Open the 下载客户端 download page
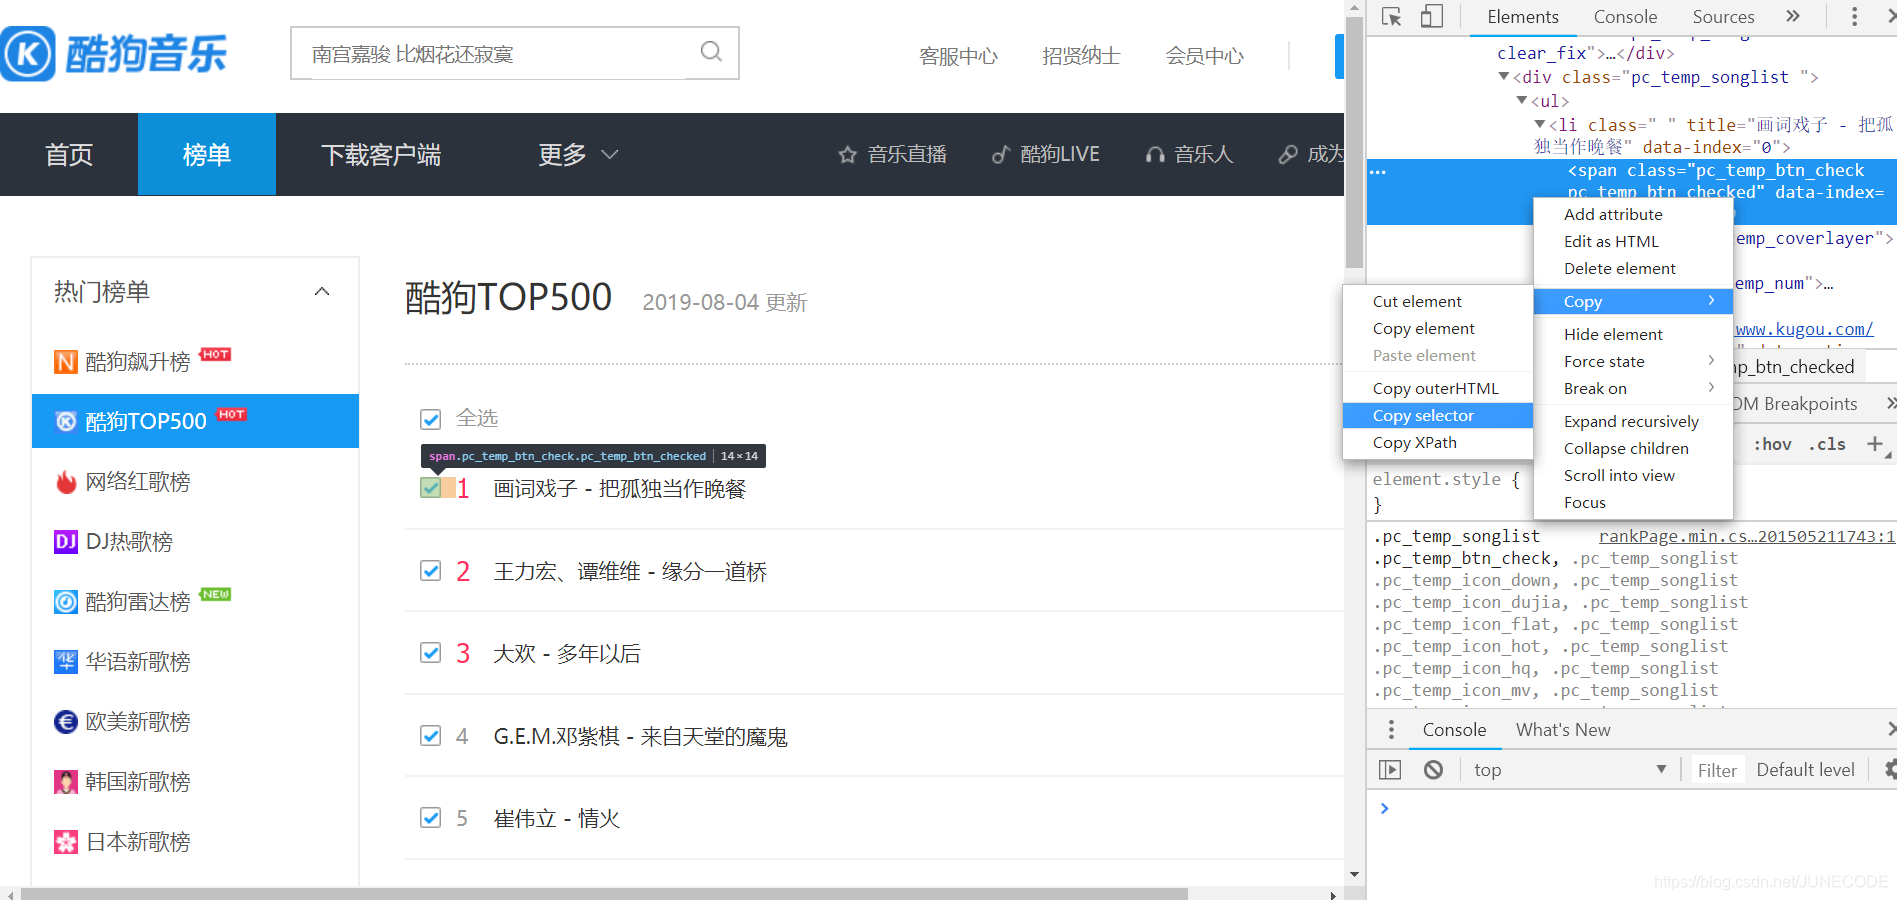The image size is (1897, 900). 381,154
